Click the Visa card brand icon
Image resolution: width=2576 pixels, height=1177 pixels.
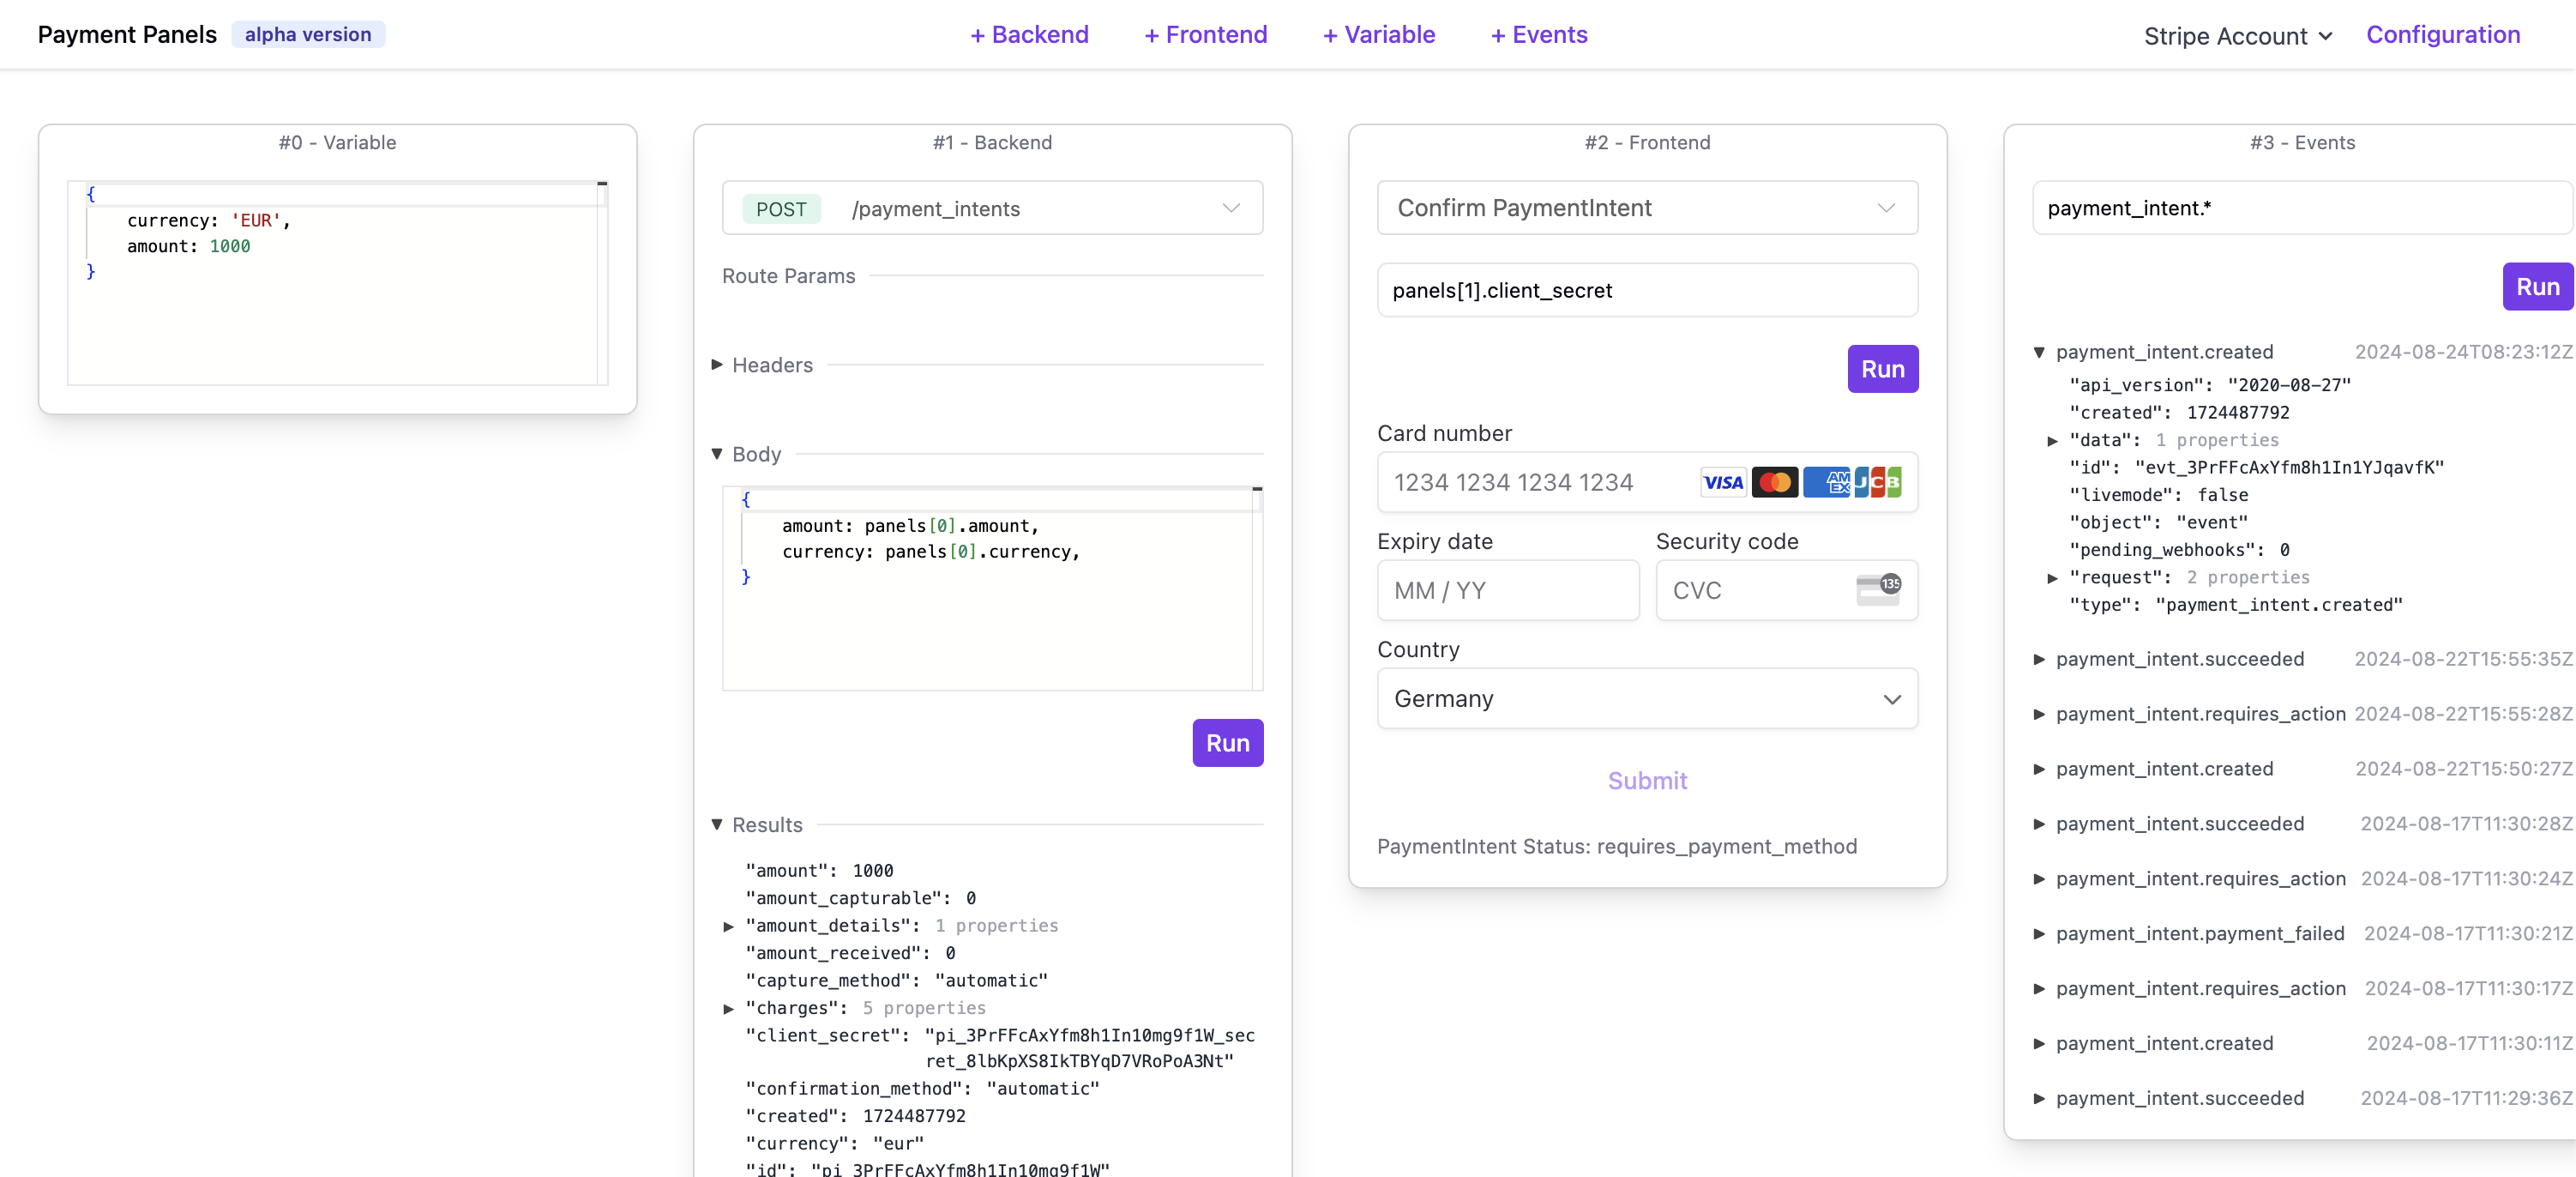tap(1722, 483)
